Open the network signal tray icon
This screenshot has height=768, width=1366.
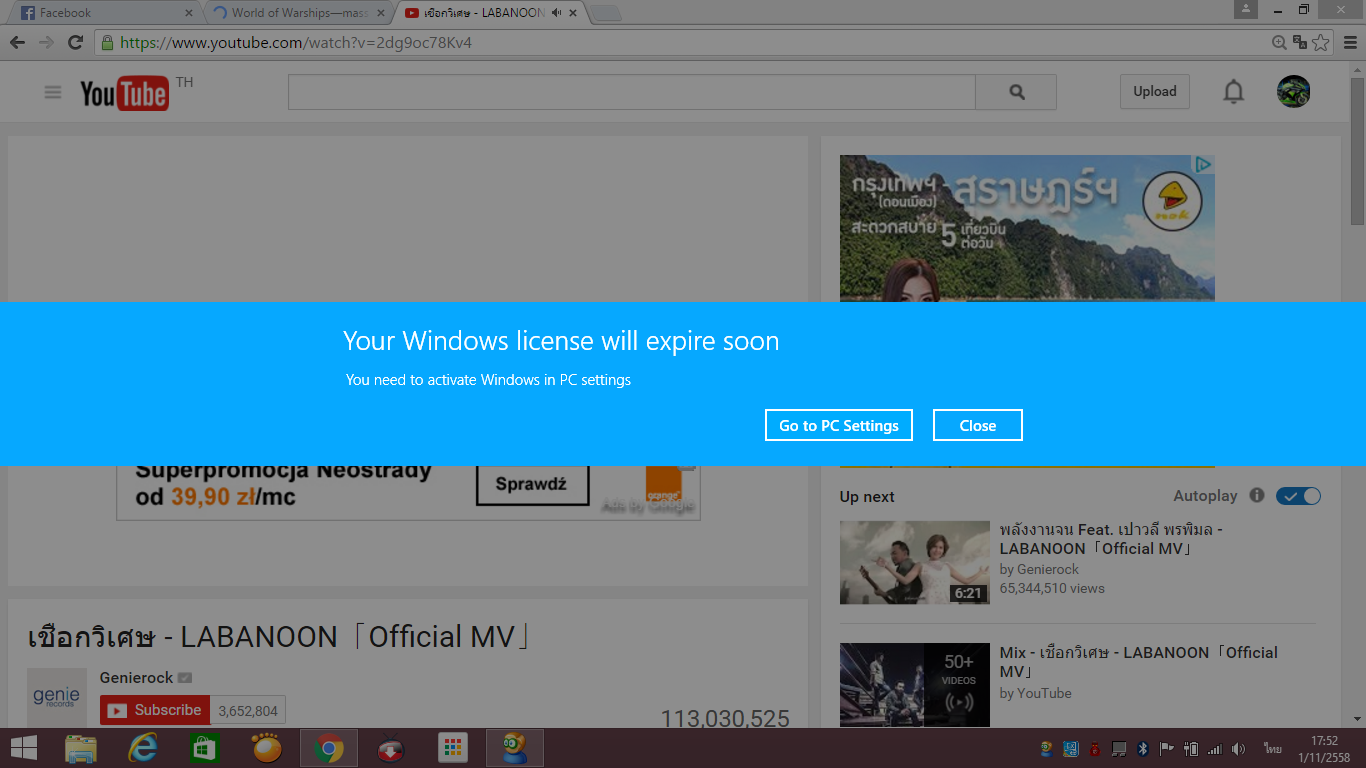[1214, 749]
